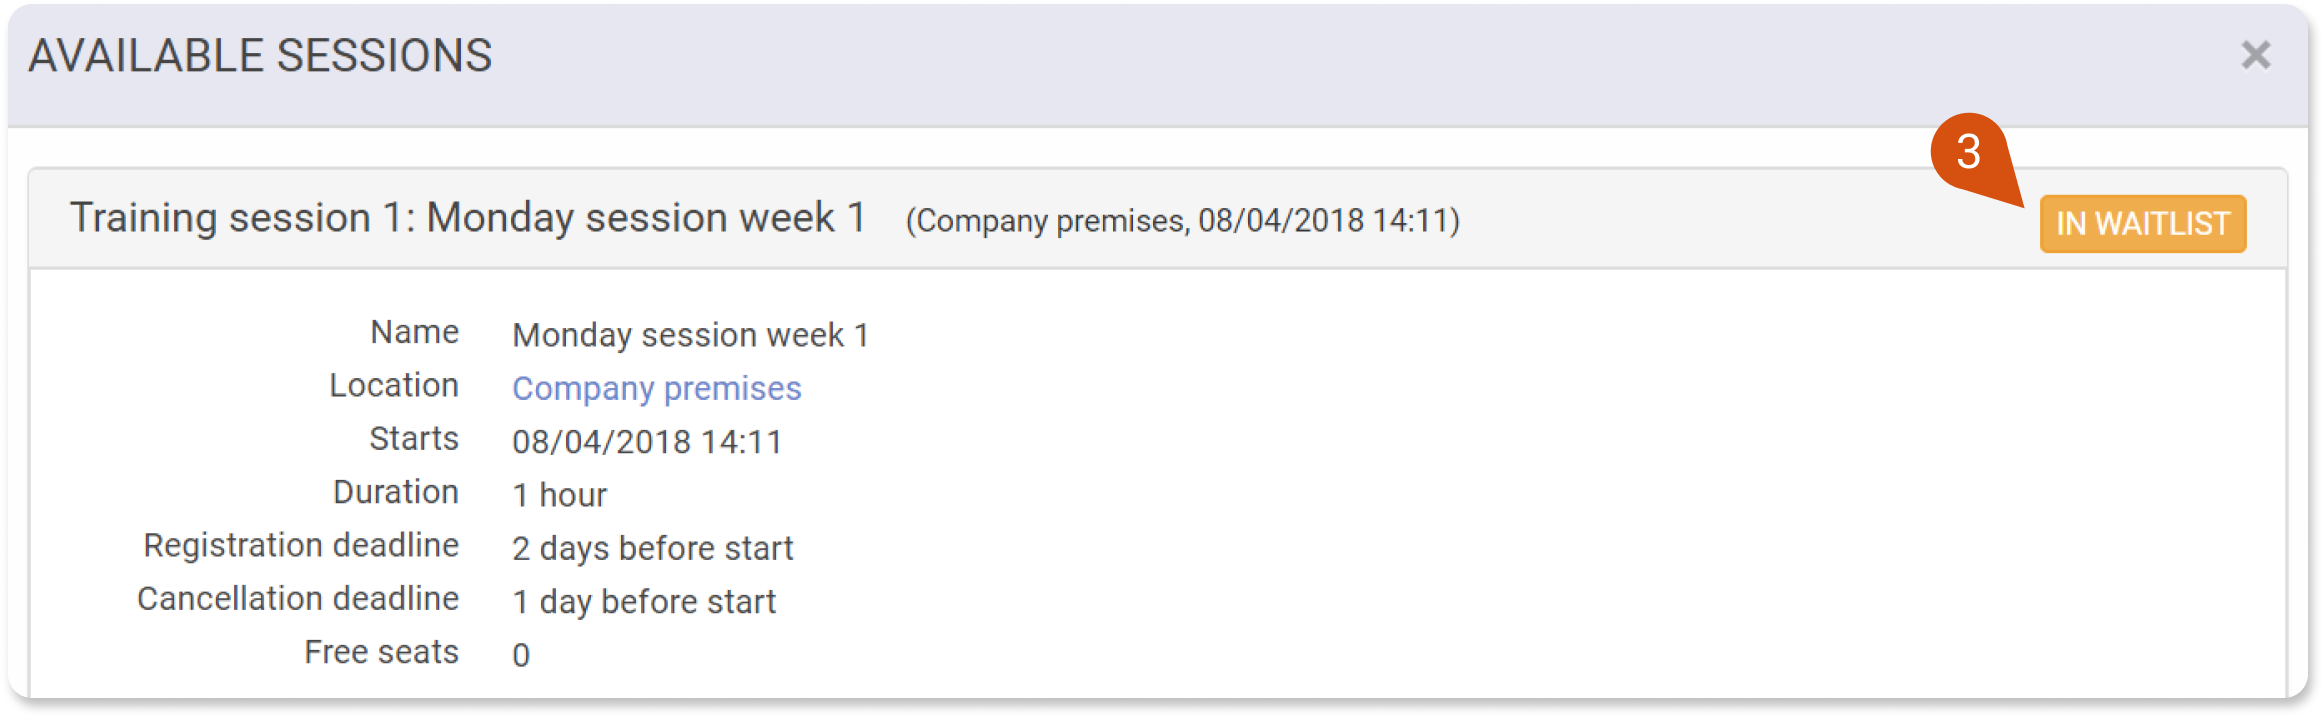Click the Cancellation deadline label
Screen dimensions: 2324x718
298,598
